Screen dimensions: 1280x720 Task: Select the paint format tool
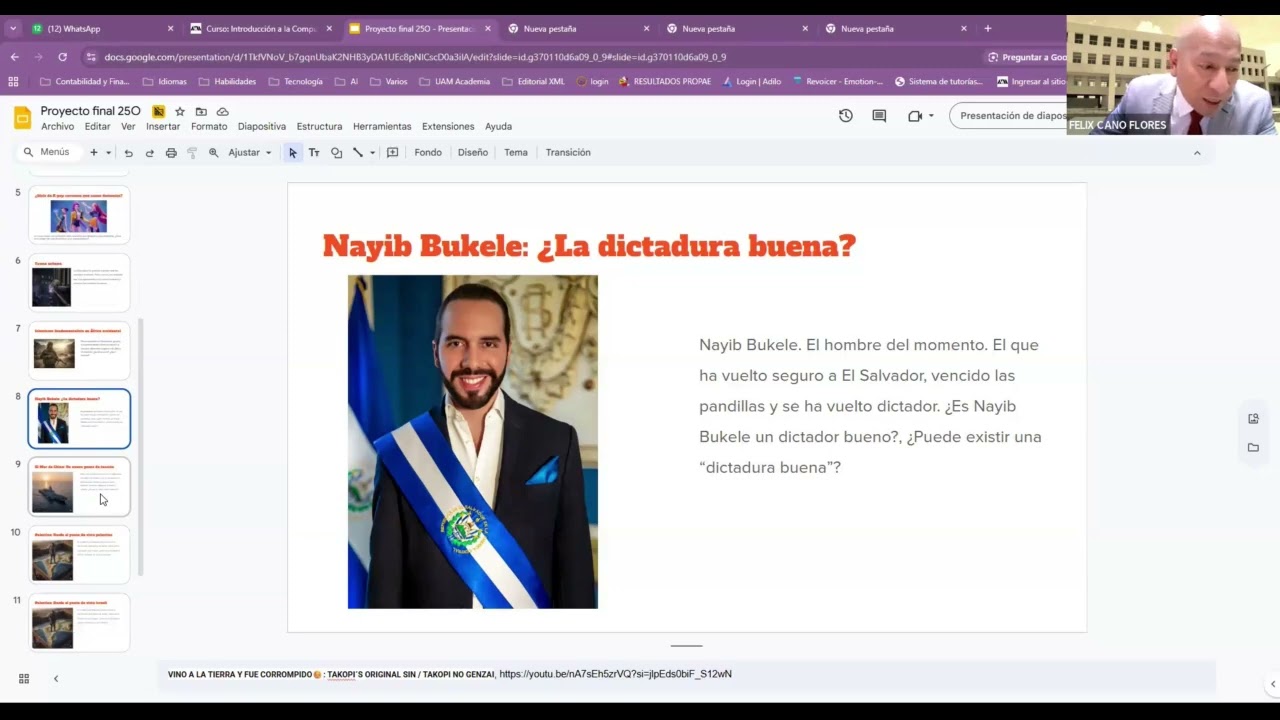coord(192,153)
